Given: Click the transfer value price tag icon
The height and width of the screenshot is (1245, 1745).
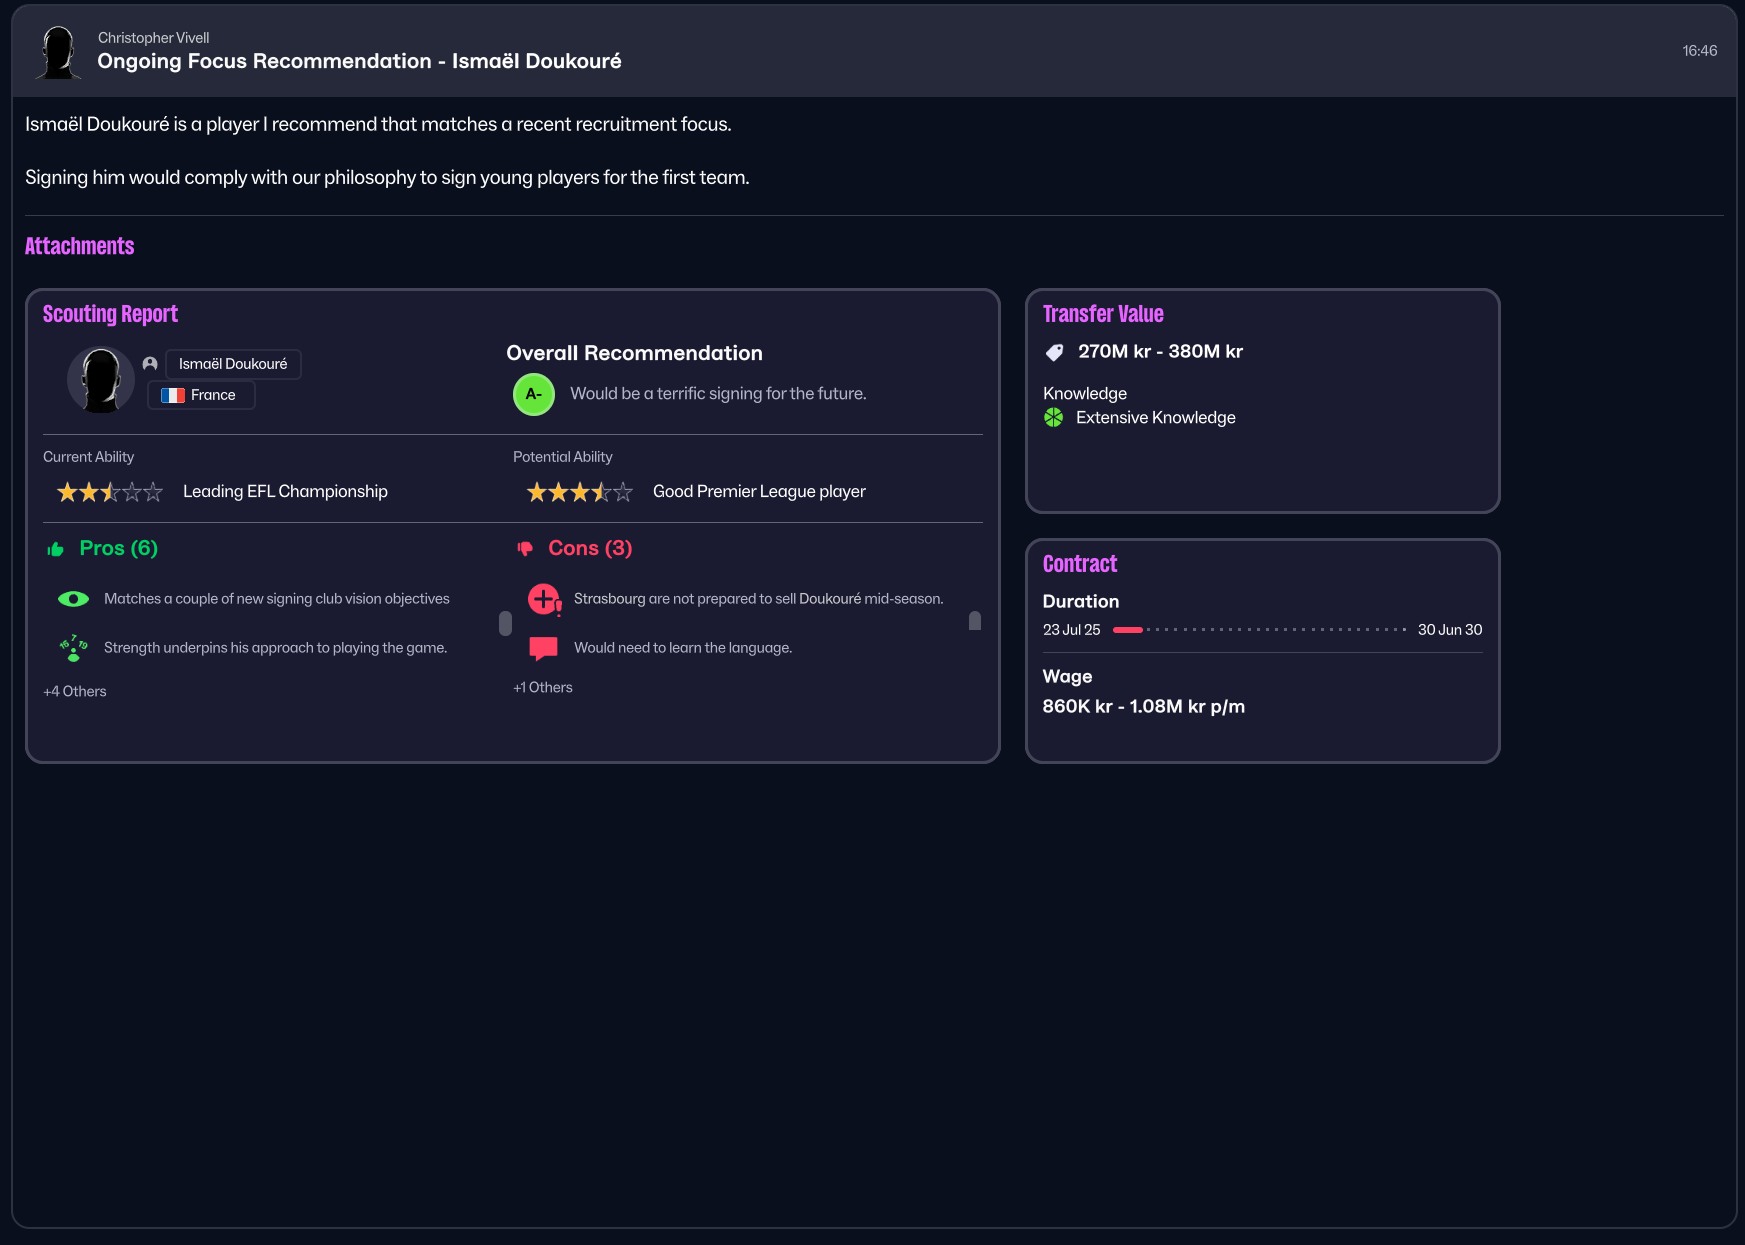Looking at the screenshot, I should tap(1054, 352).
